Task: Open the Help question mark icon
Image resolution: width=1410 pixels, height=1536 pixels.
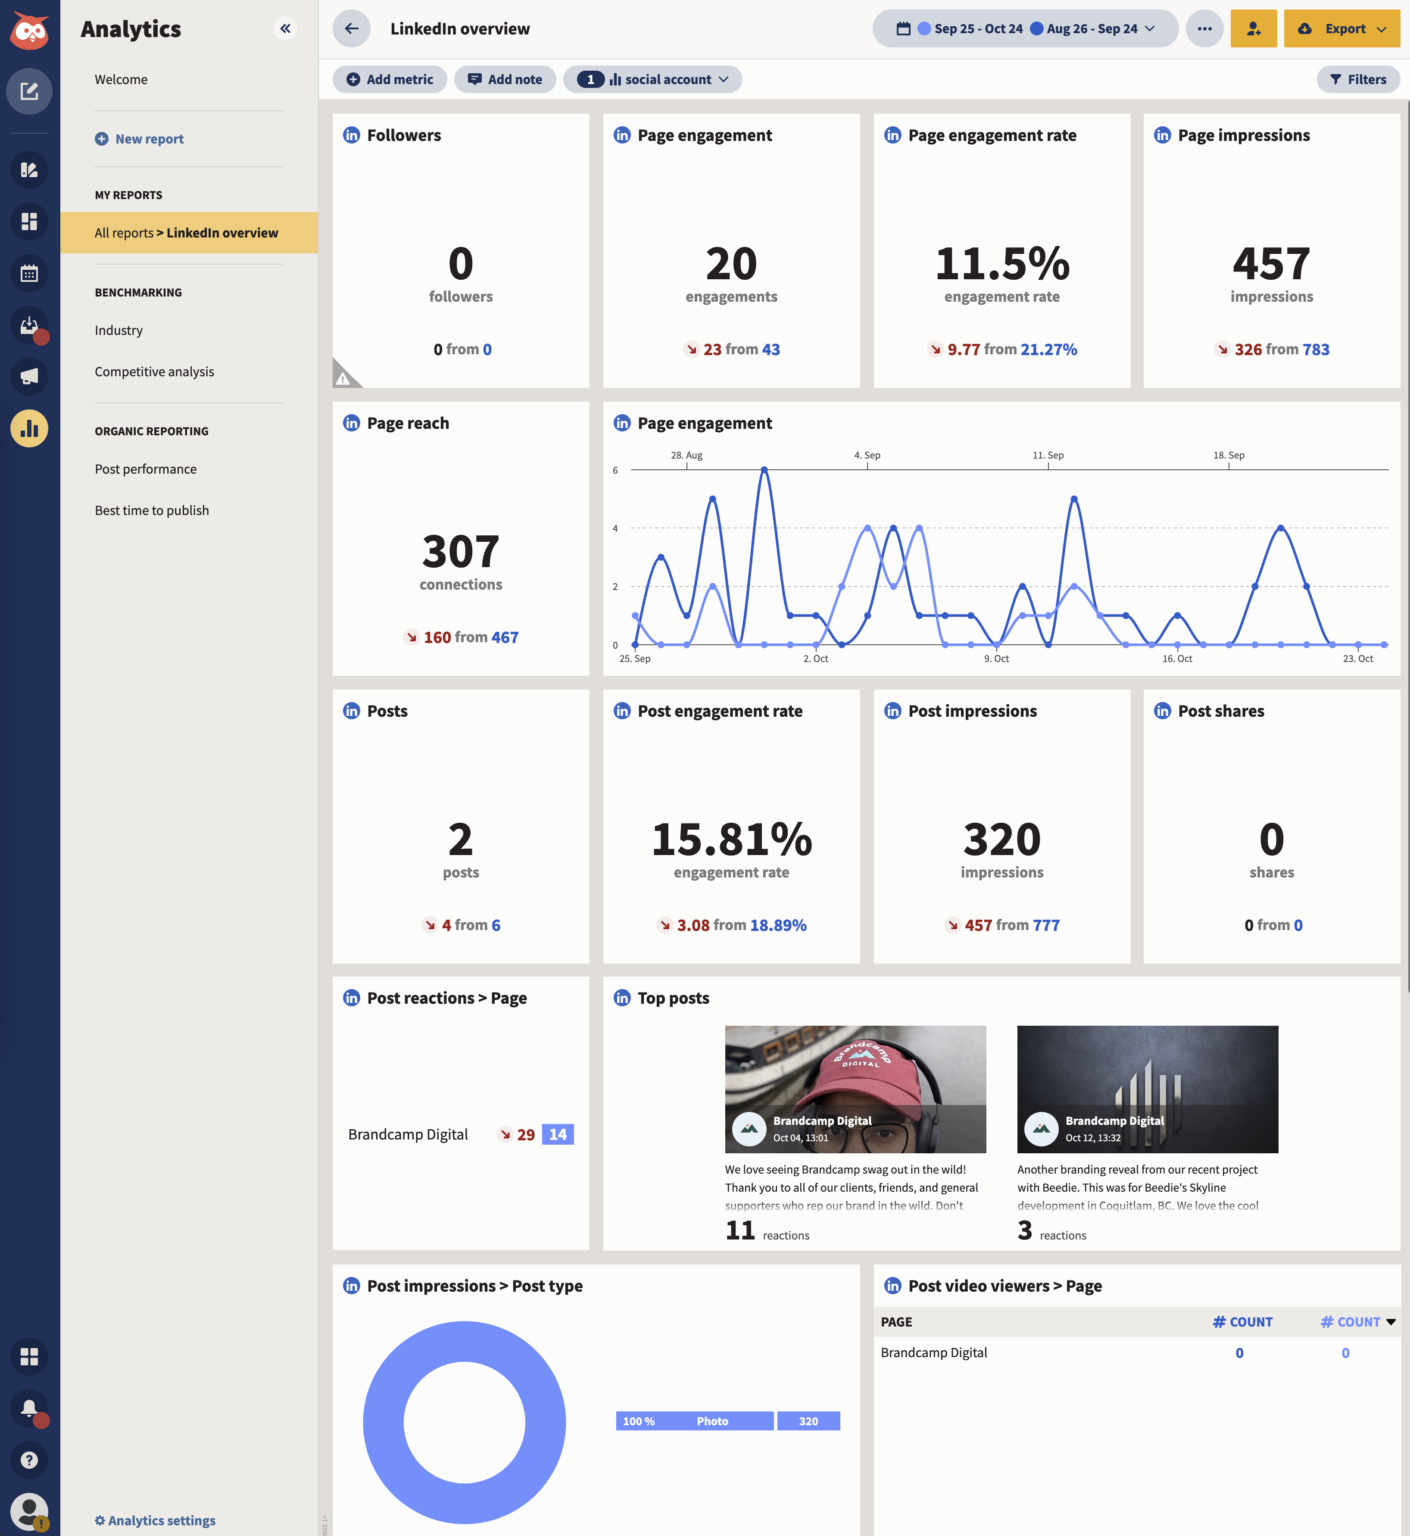Action: [x=30, y=1460]
